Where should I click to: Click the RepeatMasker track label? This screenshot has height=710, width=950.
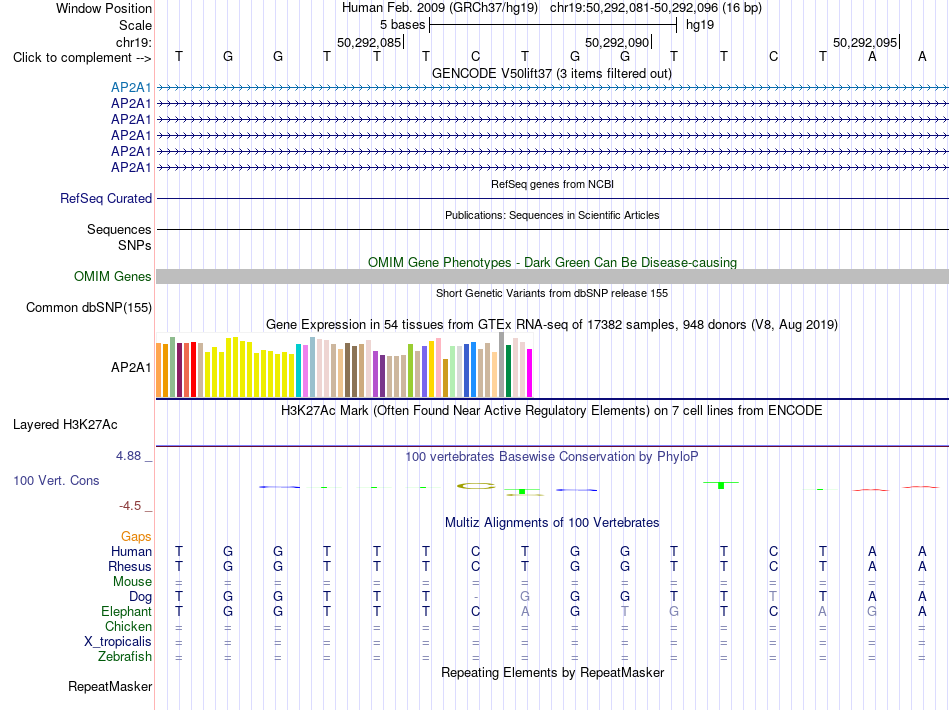click(110, 686)
